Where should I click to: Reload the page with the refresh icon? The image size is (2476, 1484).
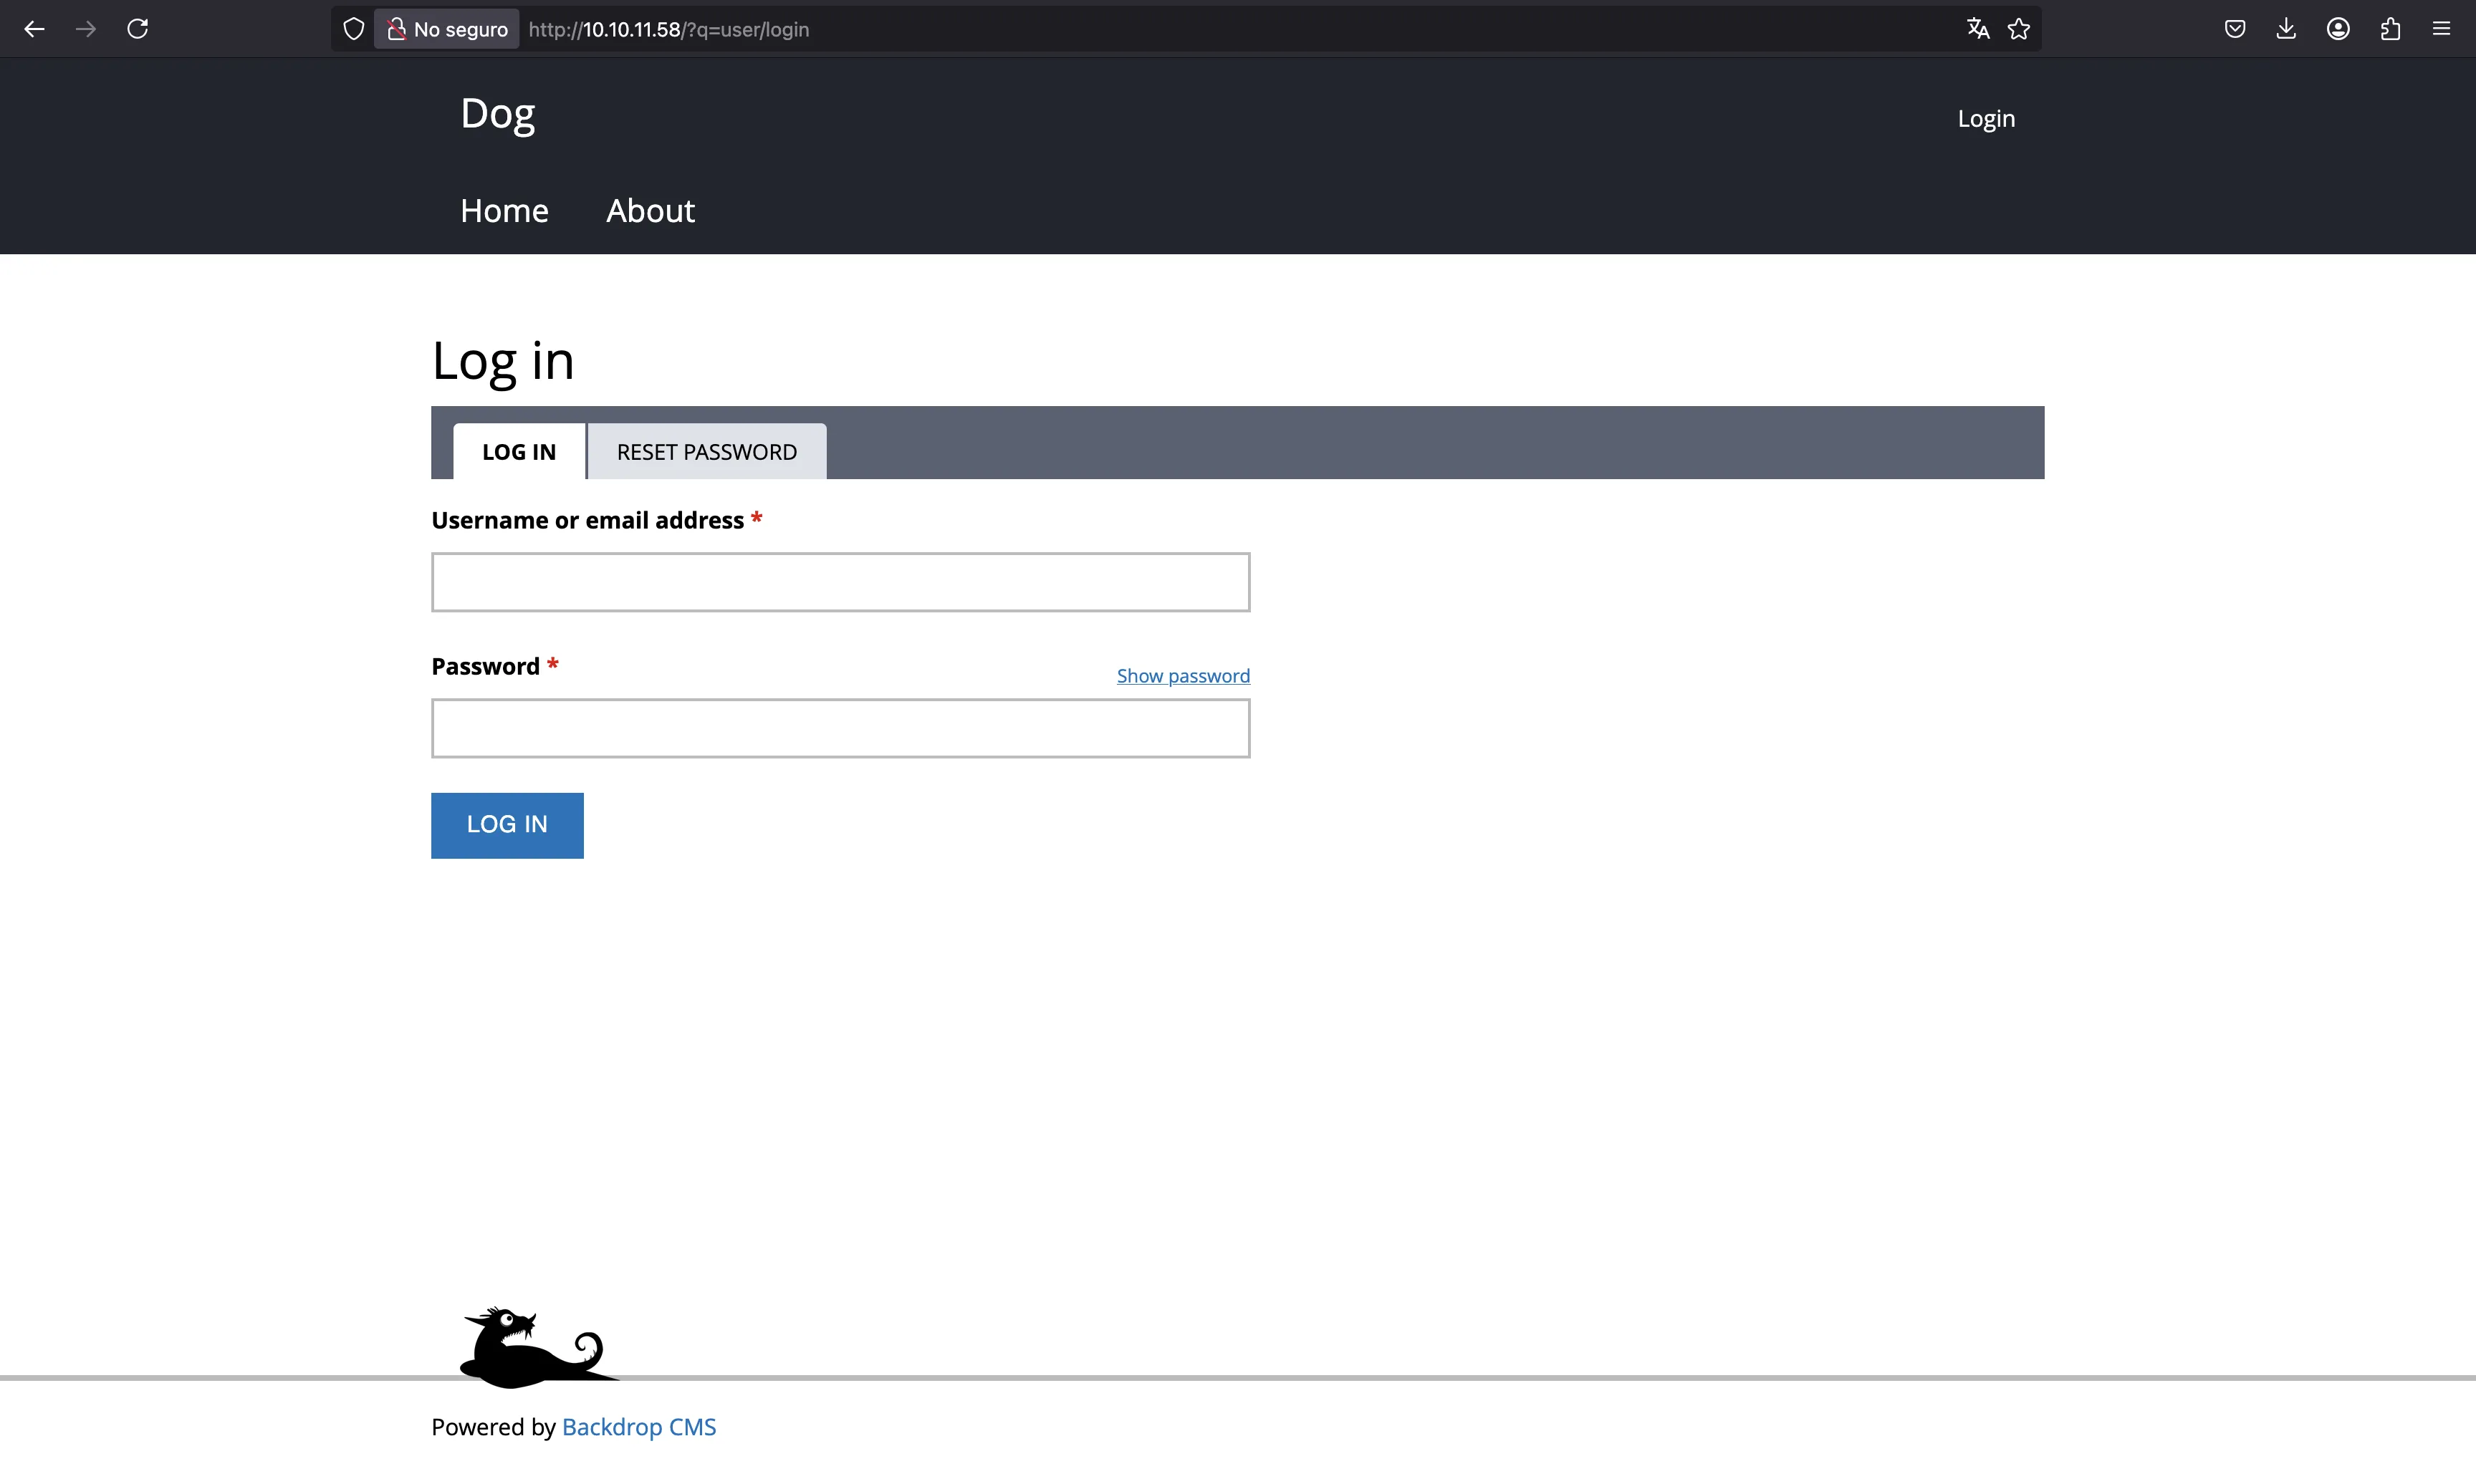[138, 29]
